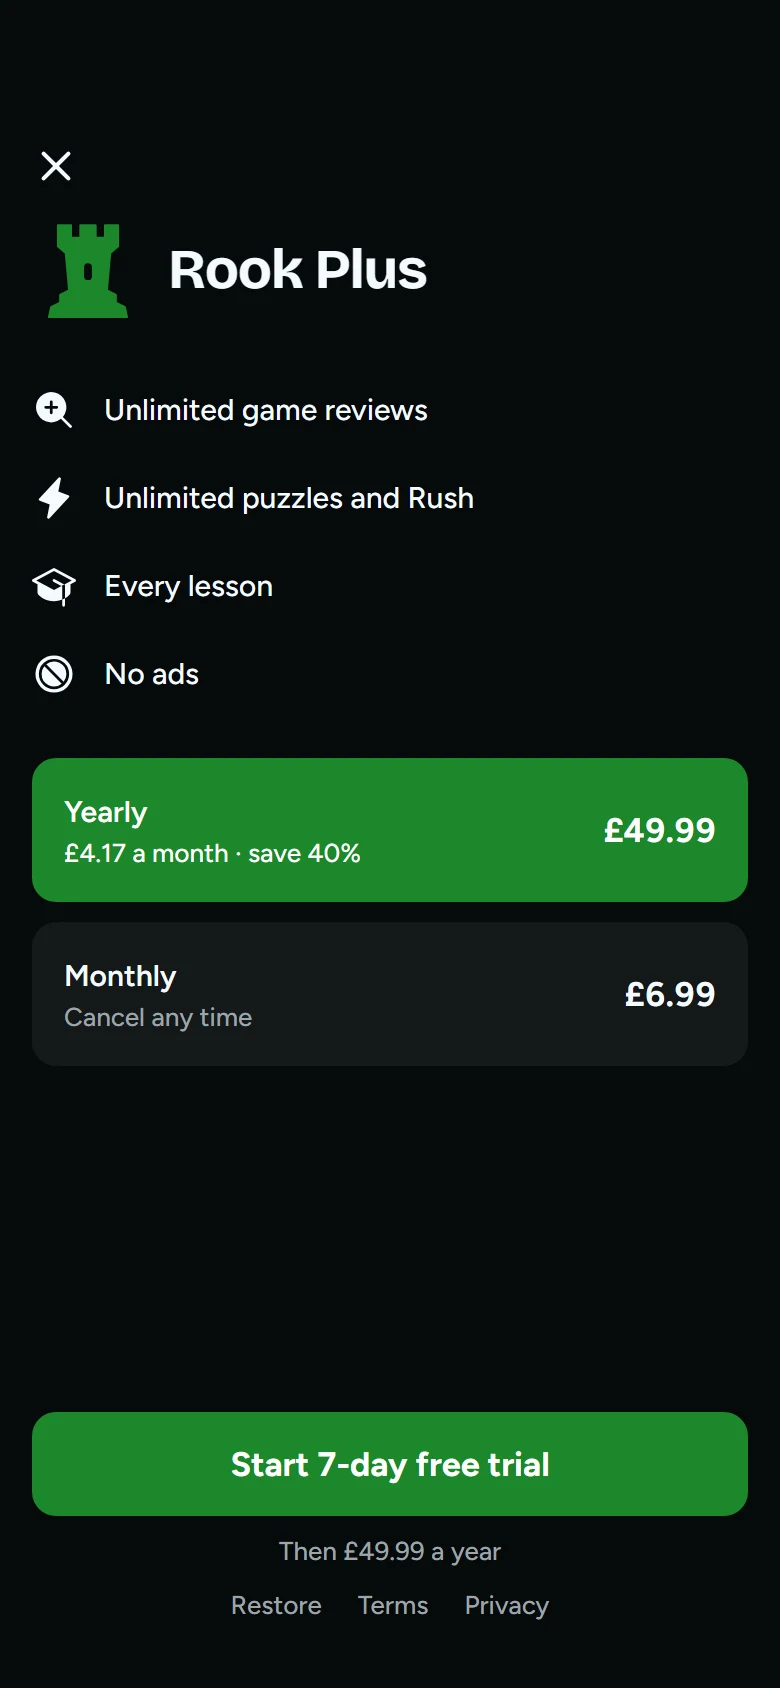
Task: Tap the 'No ads' feature text
Action: coord(152,674)
